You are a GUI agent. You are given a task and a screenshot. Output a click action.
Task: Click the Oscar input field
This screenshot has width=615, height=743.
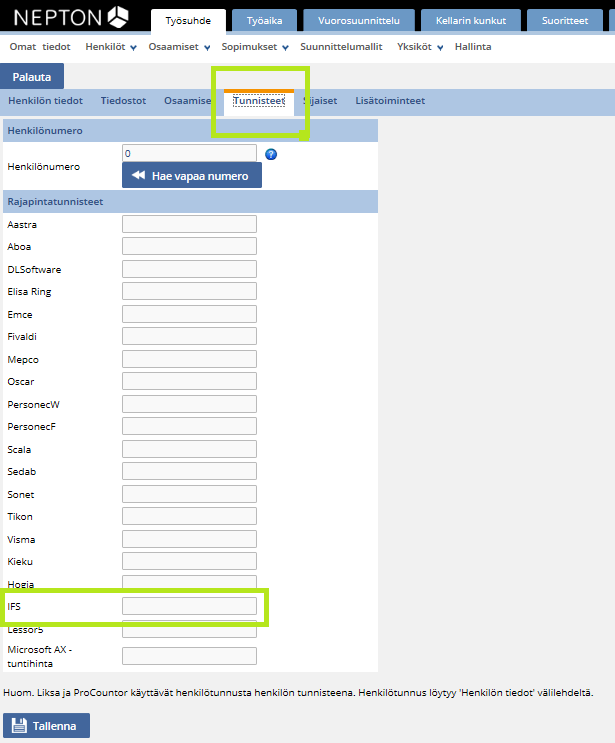190,381
